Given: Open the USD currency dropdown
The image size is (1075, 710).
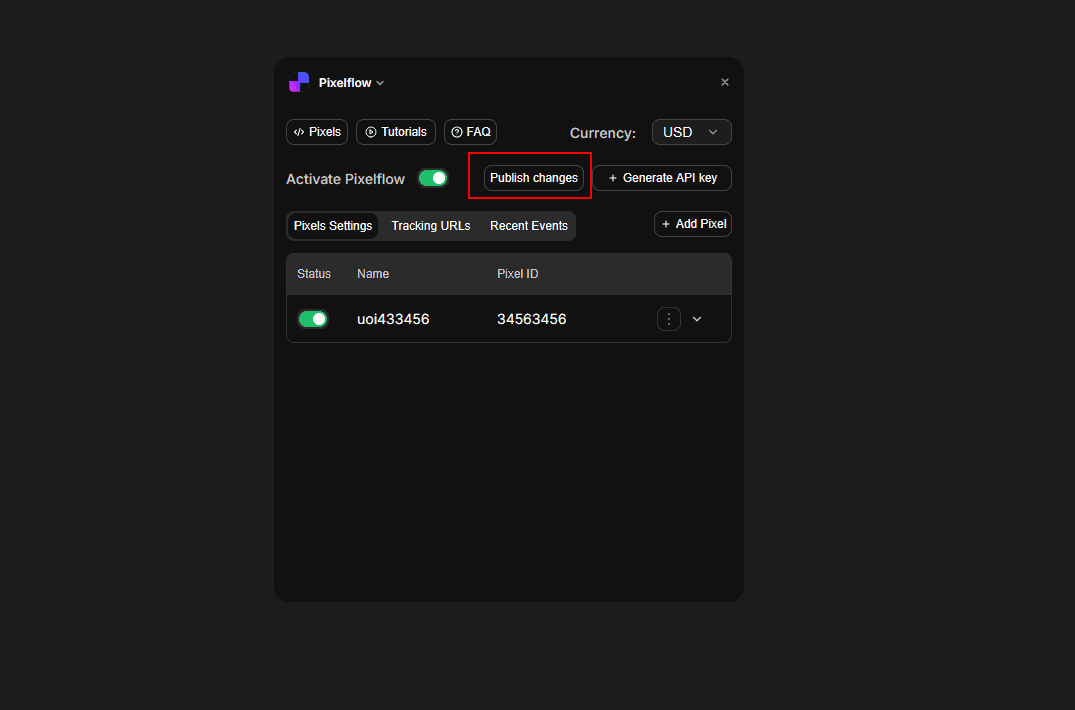Looking at the screenshot, I should 691,132.
